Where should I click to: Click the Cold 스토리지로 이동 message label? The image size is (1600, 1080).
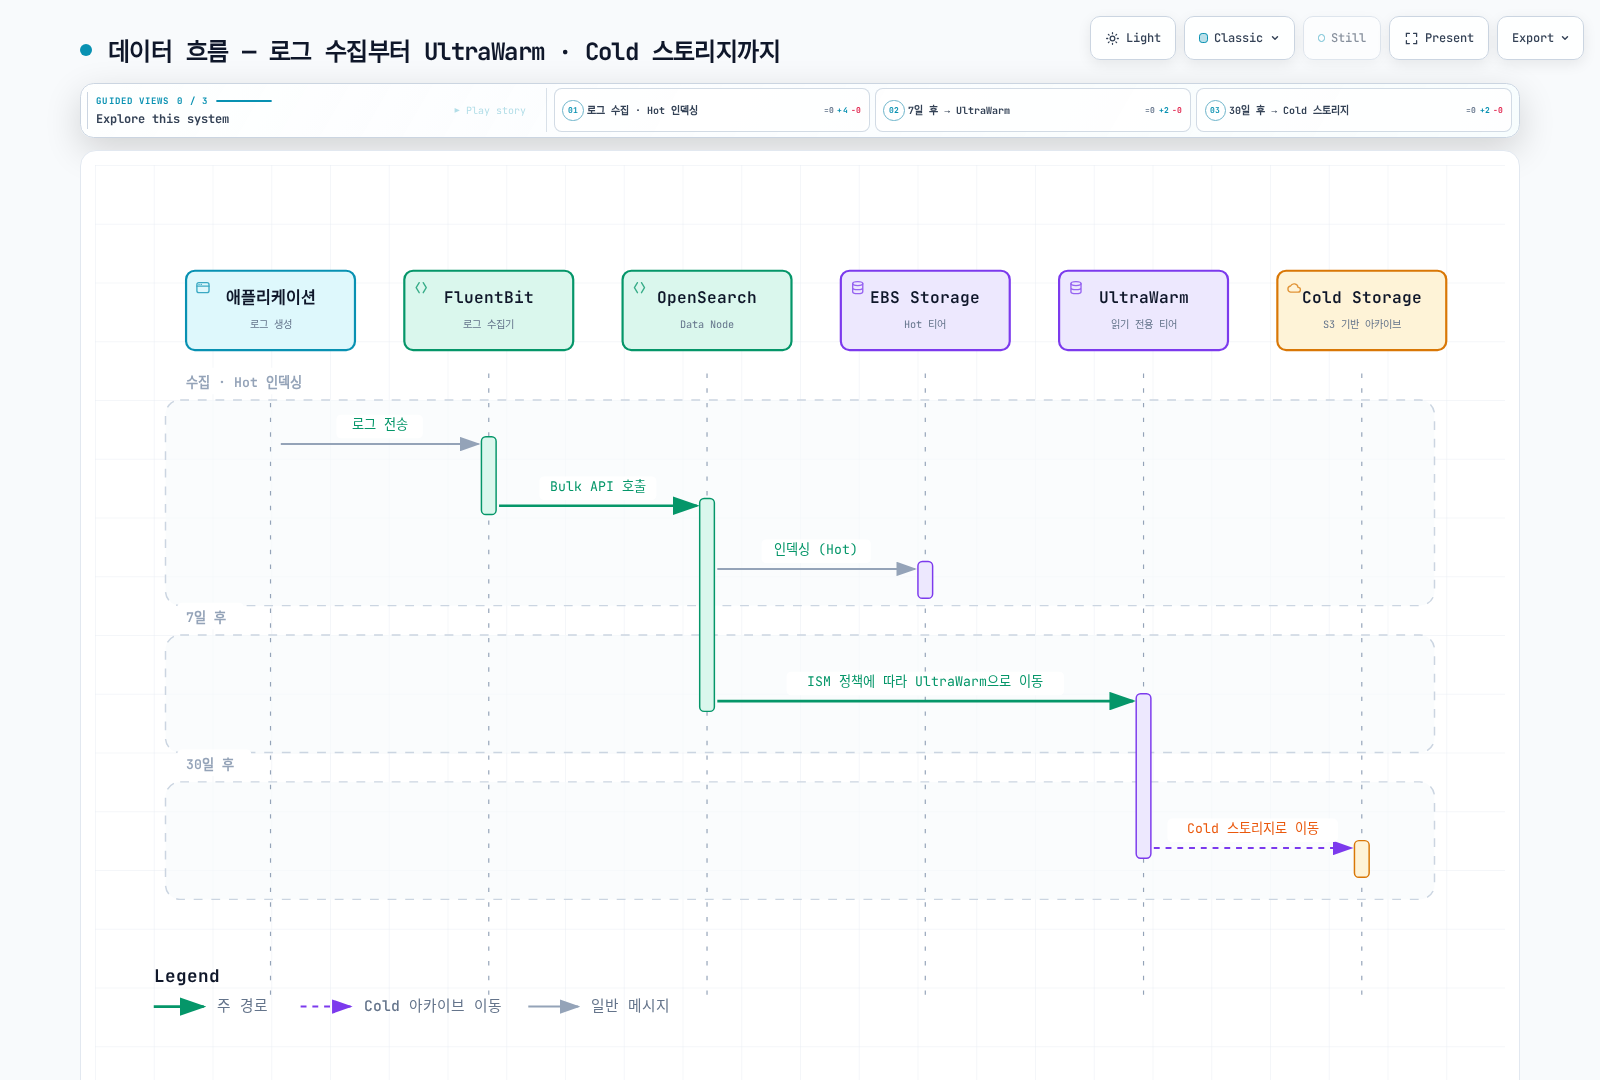1253,828
